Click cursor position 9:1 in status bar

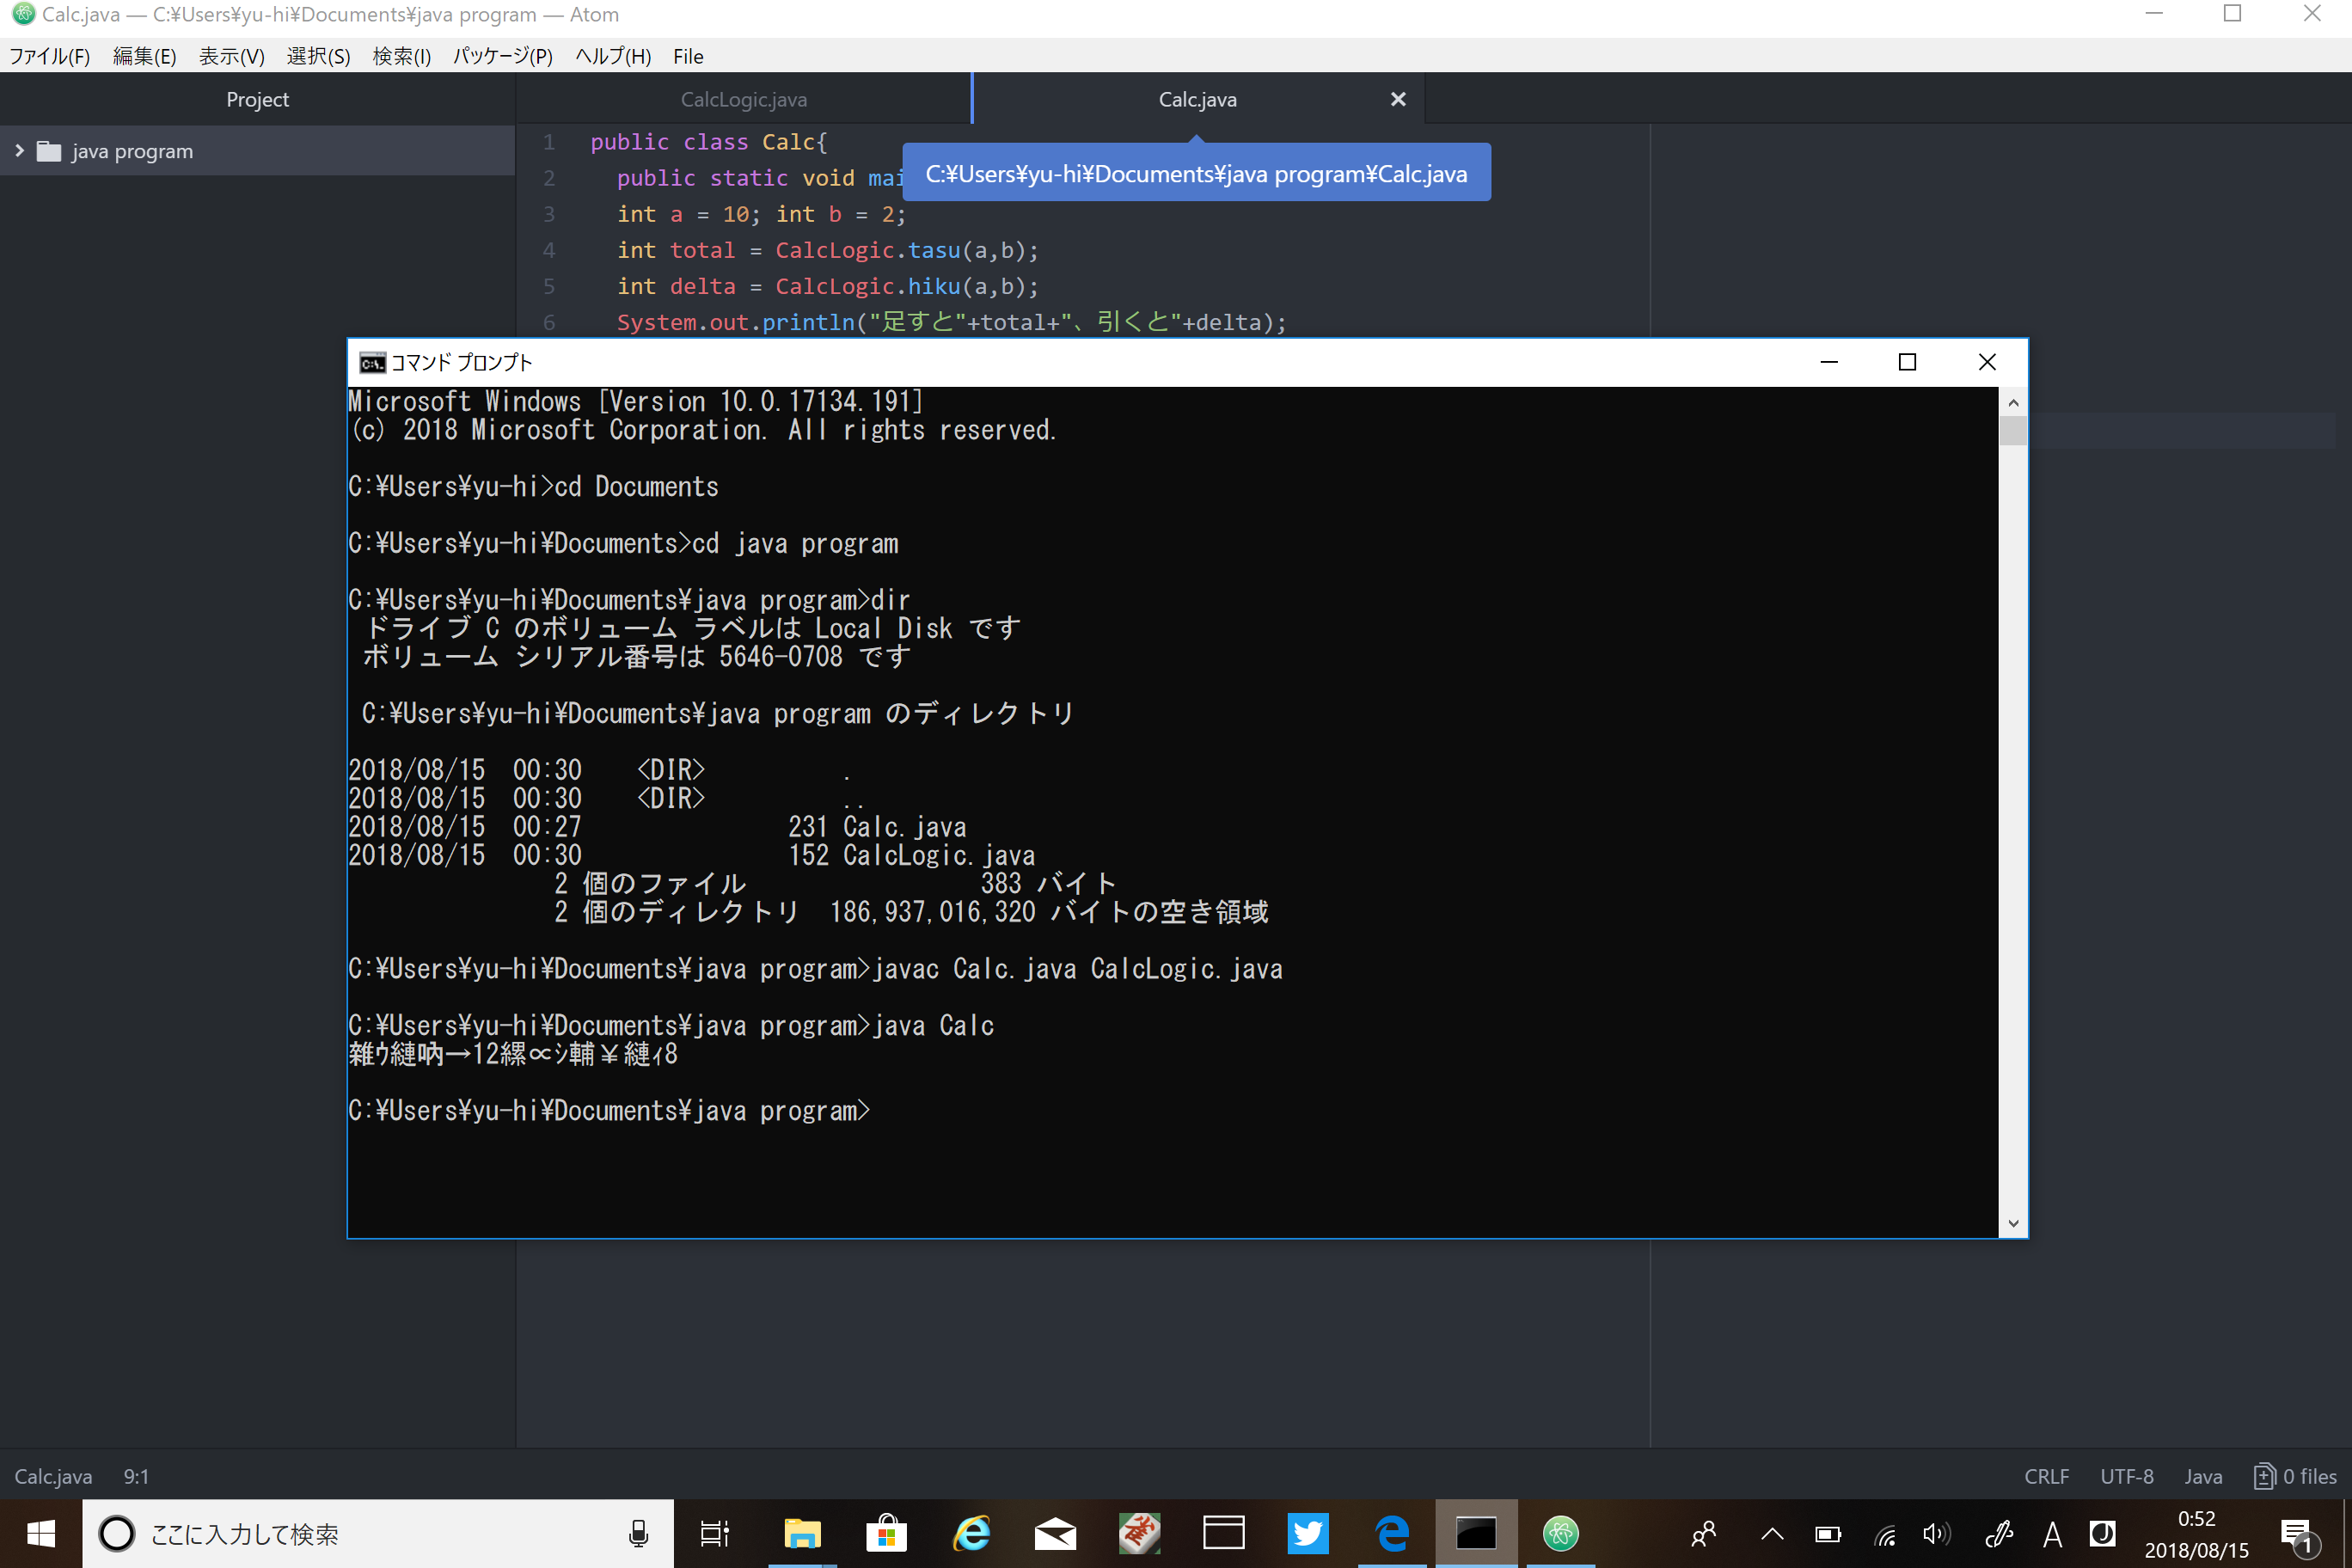[136, 1476]
